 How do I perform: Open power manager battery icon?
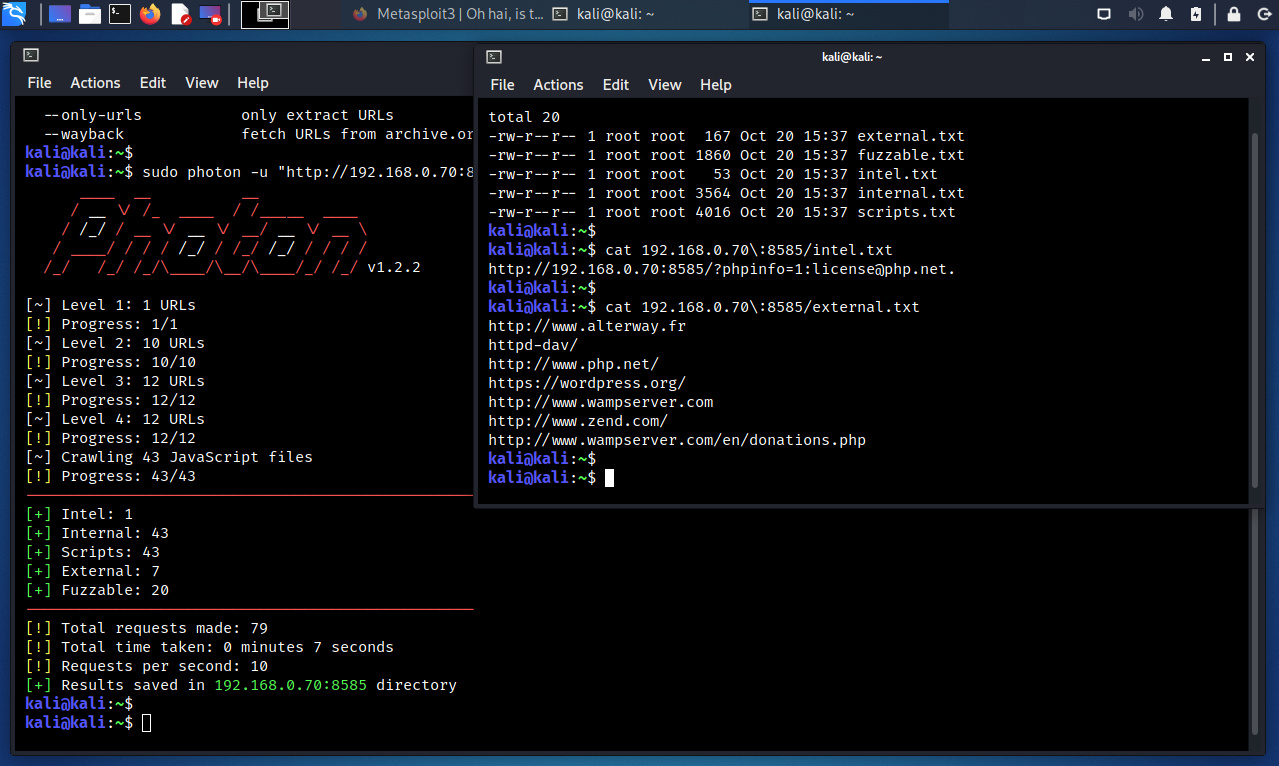tap(1196, 14)
